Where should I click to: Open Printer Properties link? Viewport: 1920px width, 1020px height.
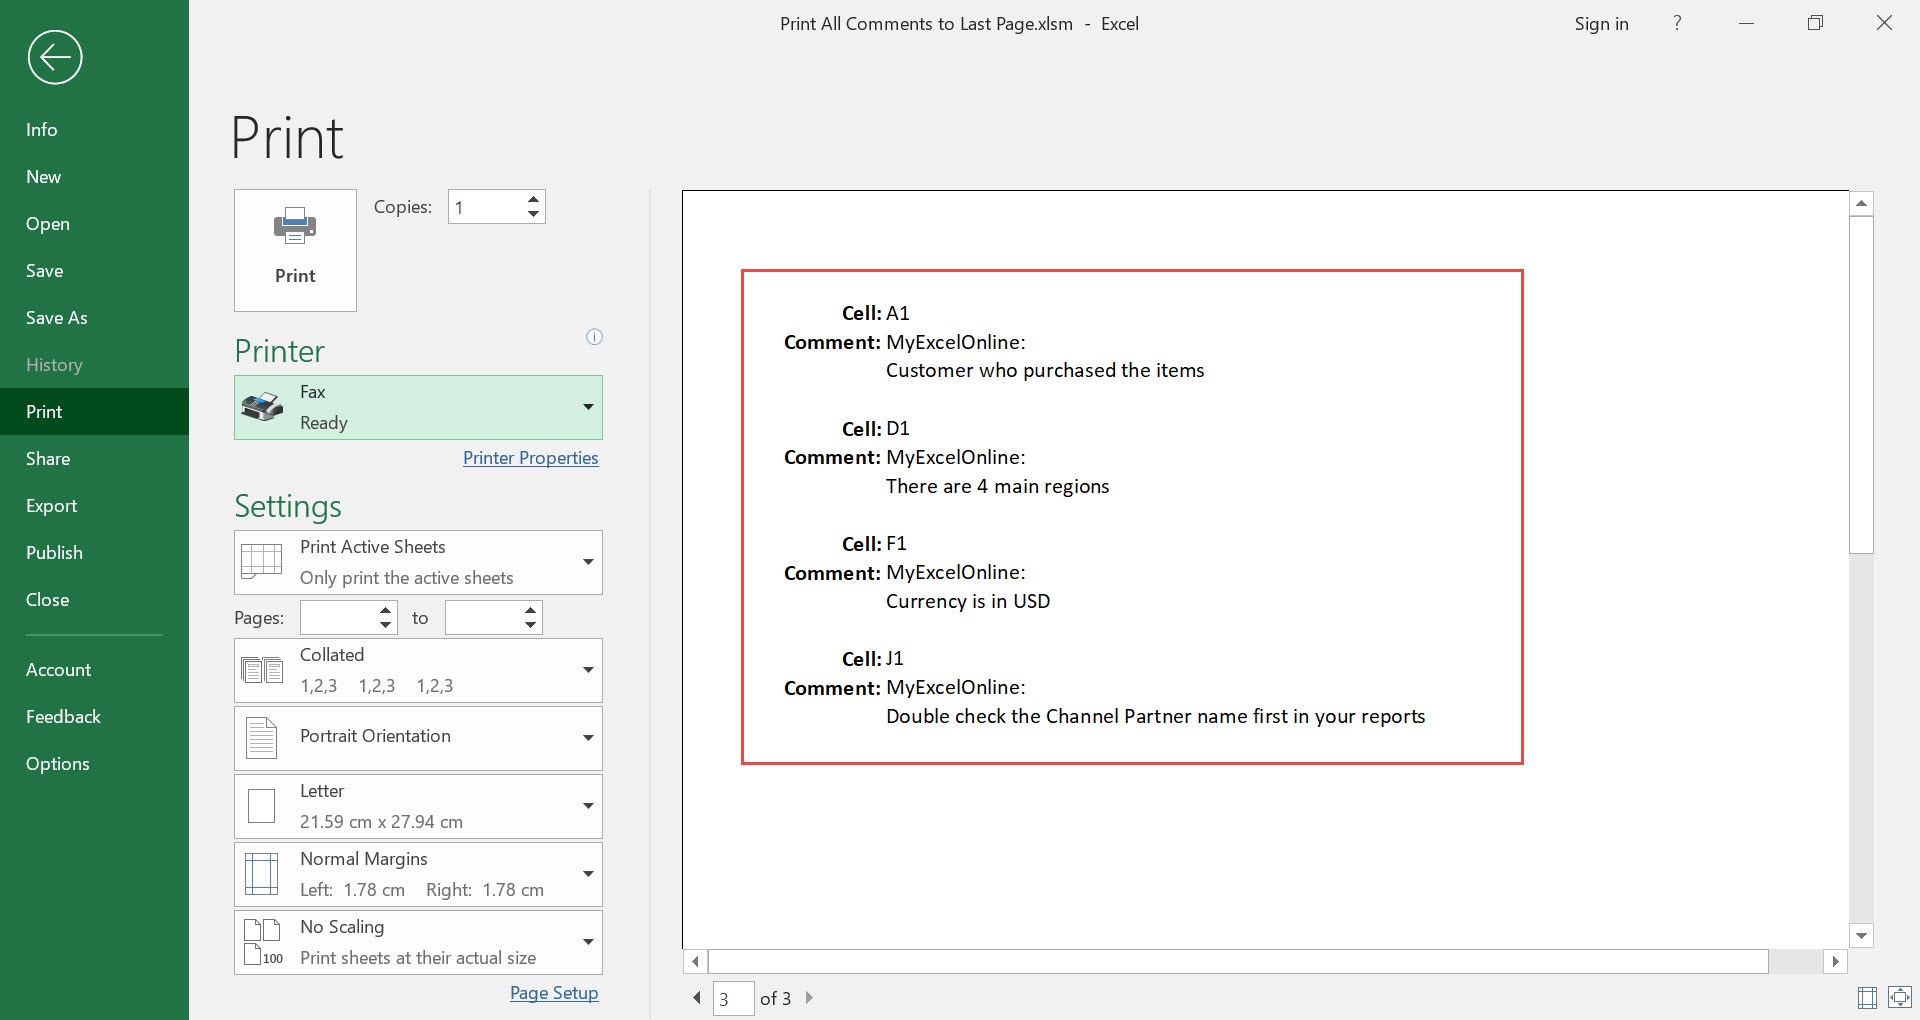531,458
